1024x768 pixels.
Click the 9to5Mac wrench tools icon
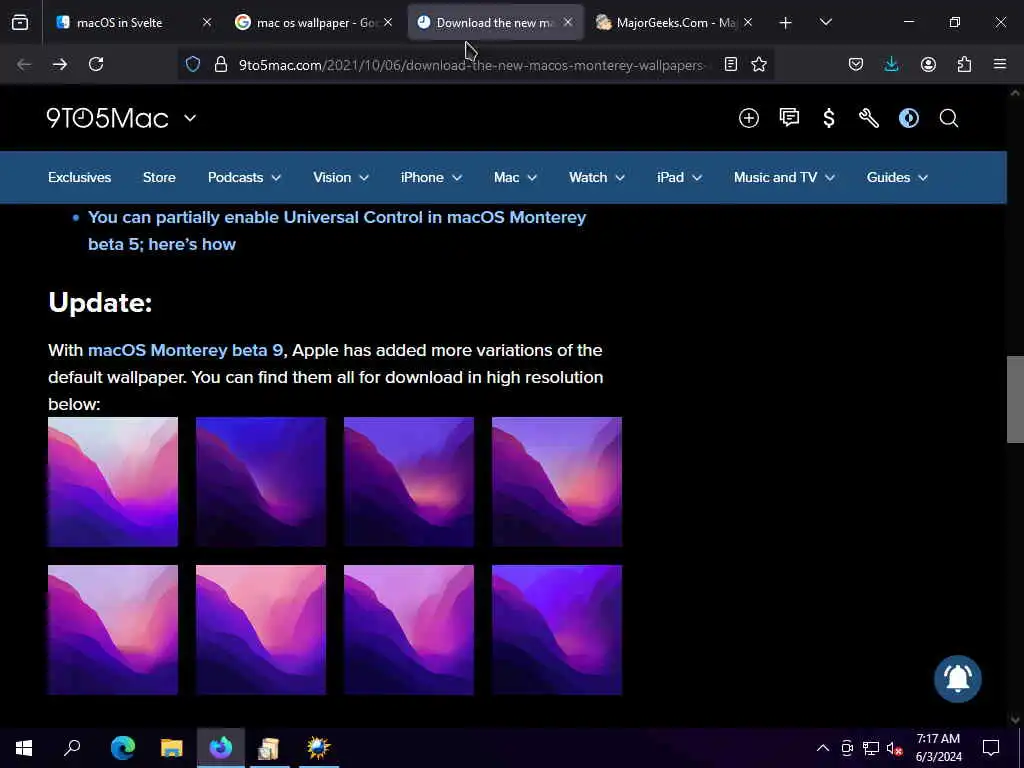coord(869,118)
